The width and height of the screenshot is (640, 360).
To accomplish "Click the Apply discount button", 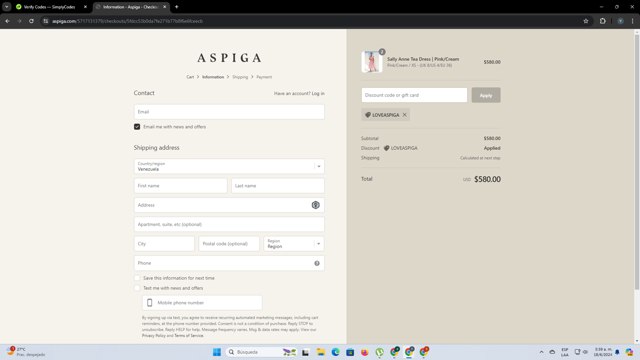I will pos(486,95).
